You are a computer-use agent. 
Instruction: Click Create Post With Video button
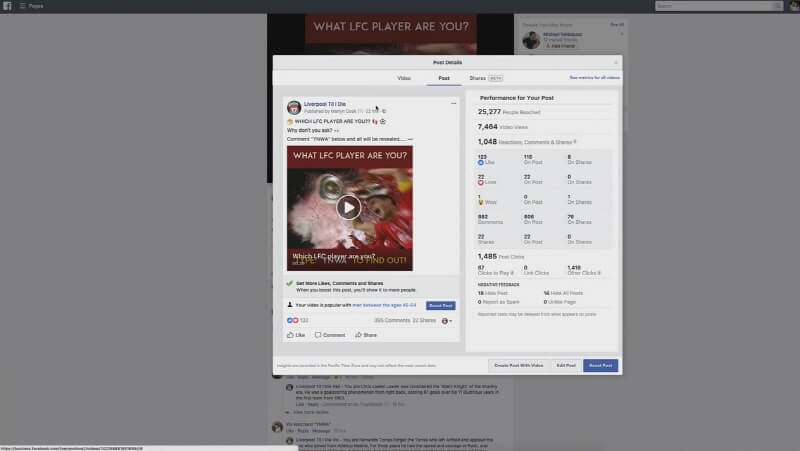[x=518, y=365]
